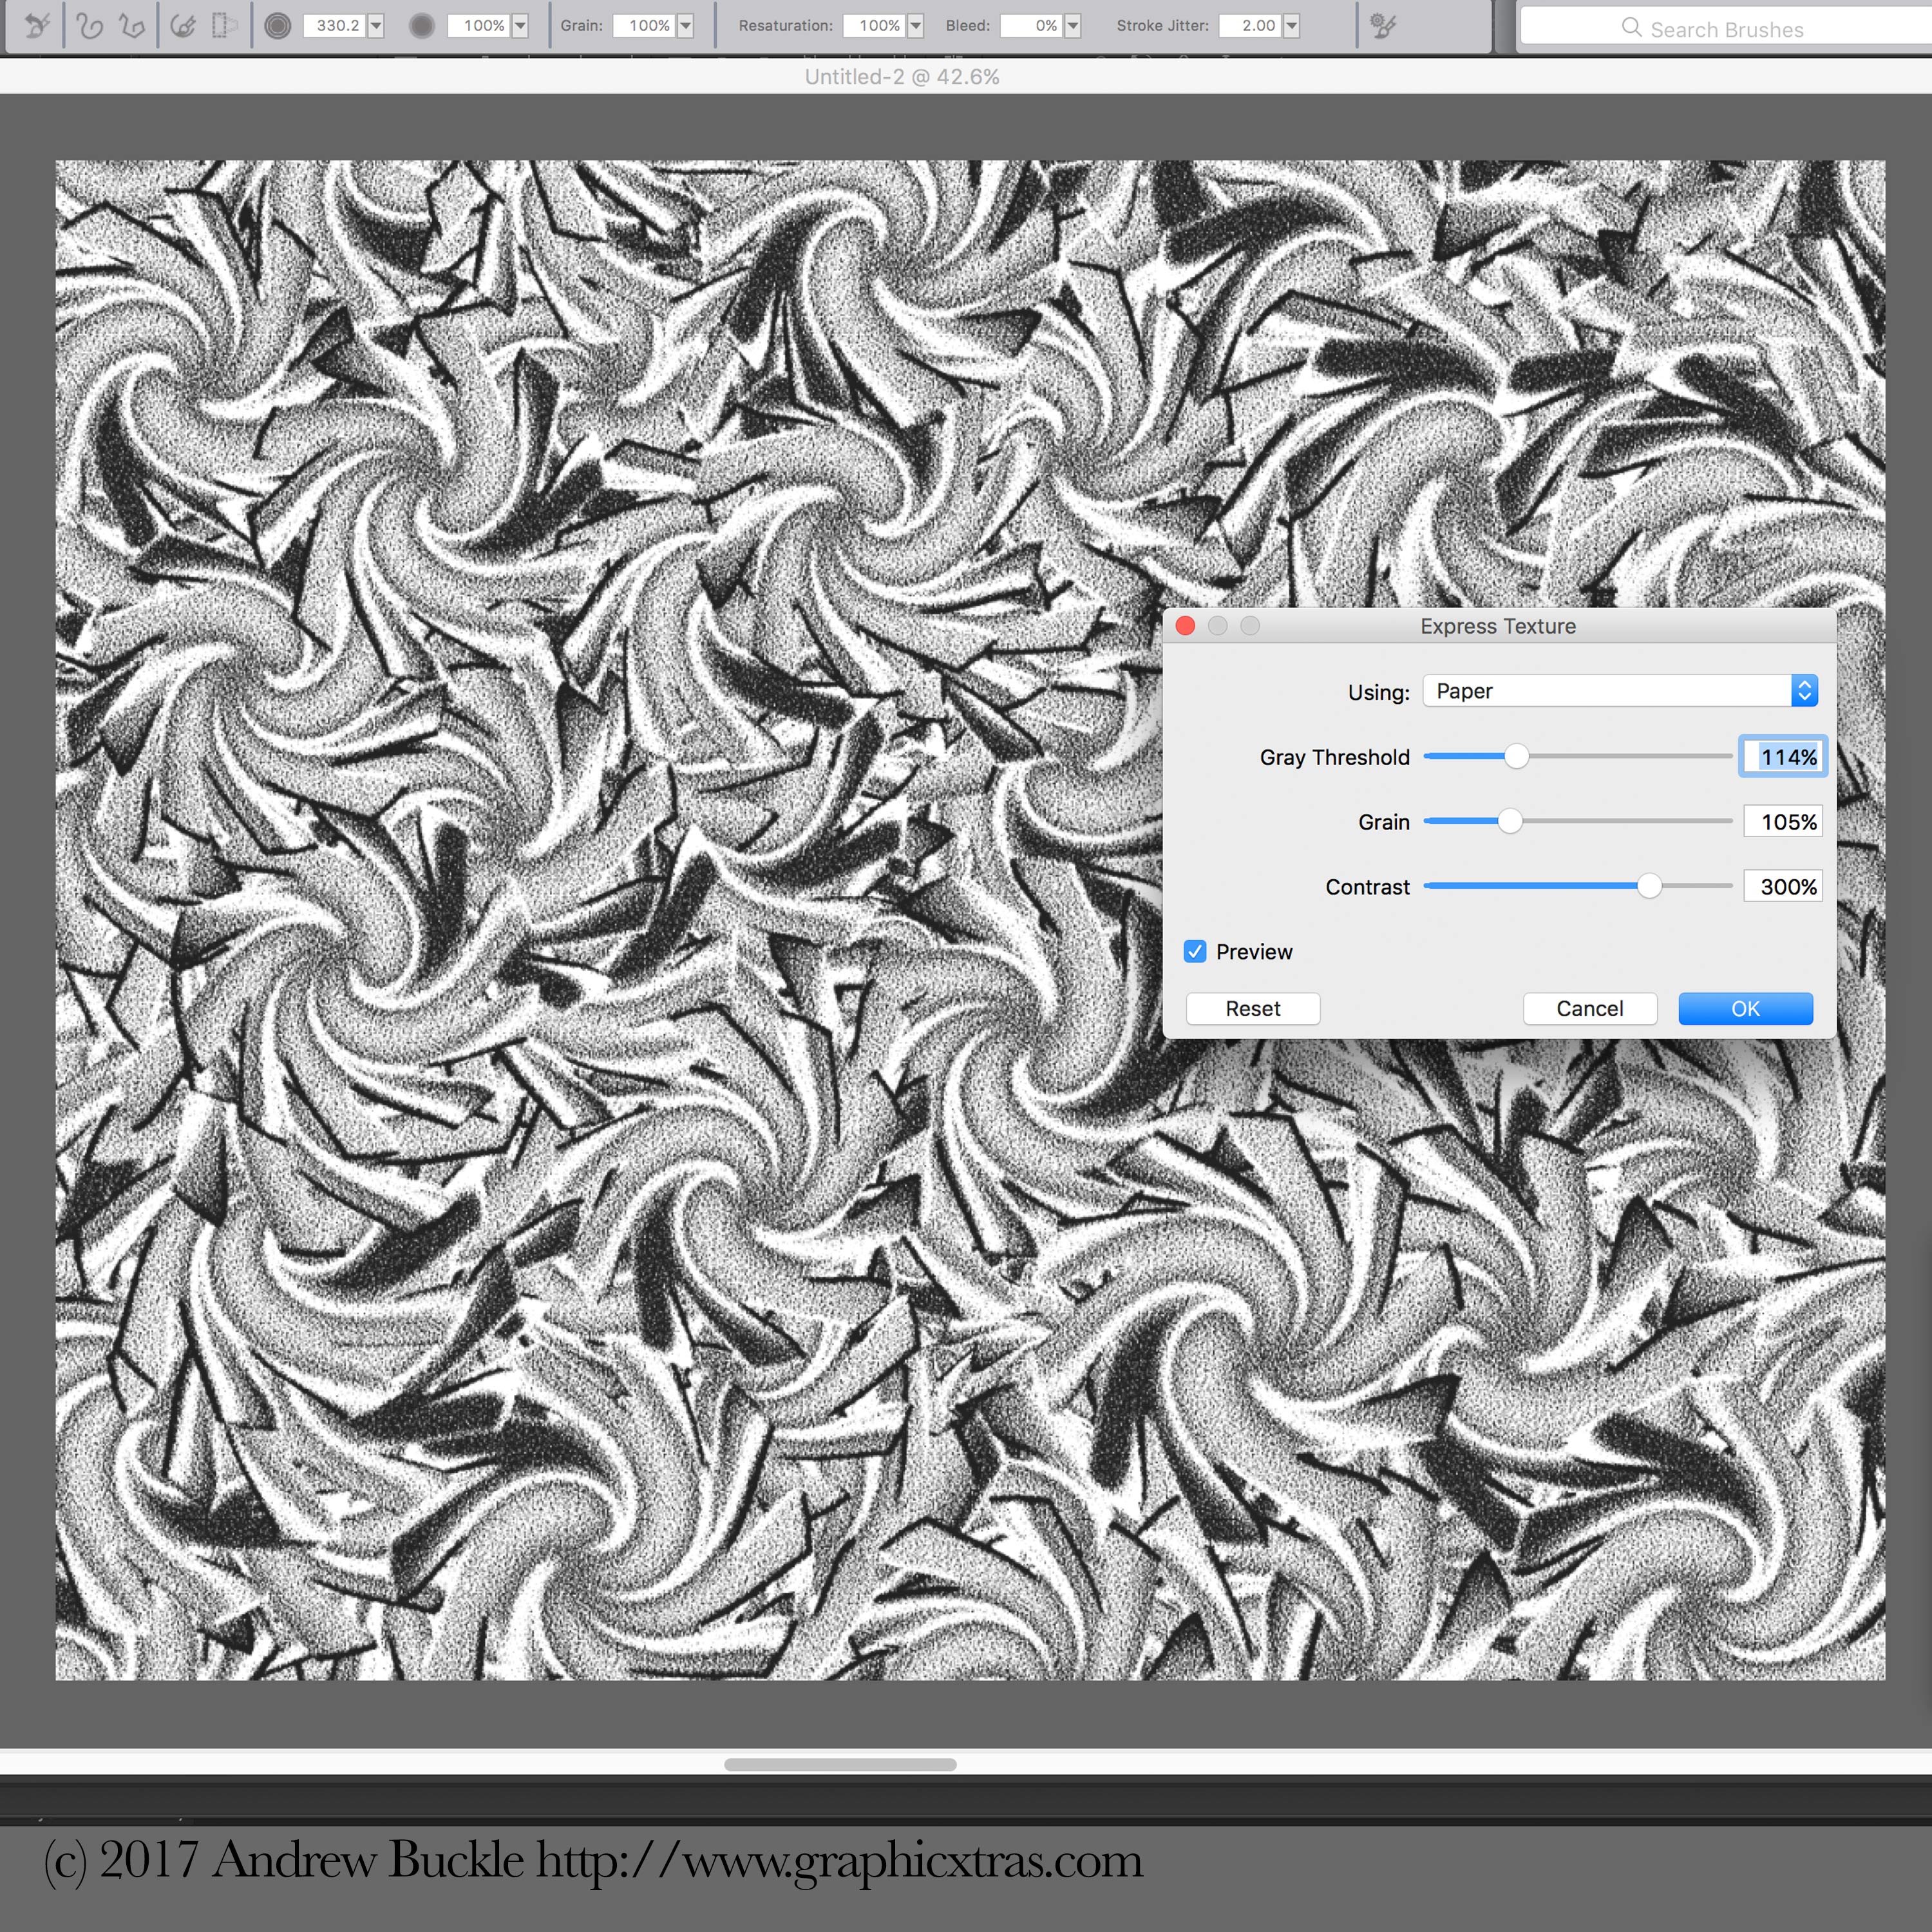The height and width of the screenshot is (1932, 1932).
Task: Click OK in Express Texture dialog
Action: click(1745, 1009)
